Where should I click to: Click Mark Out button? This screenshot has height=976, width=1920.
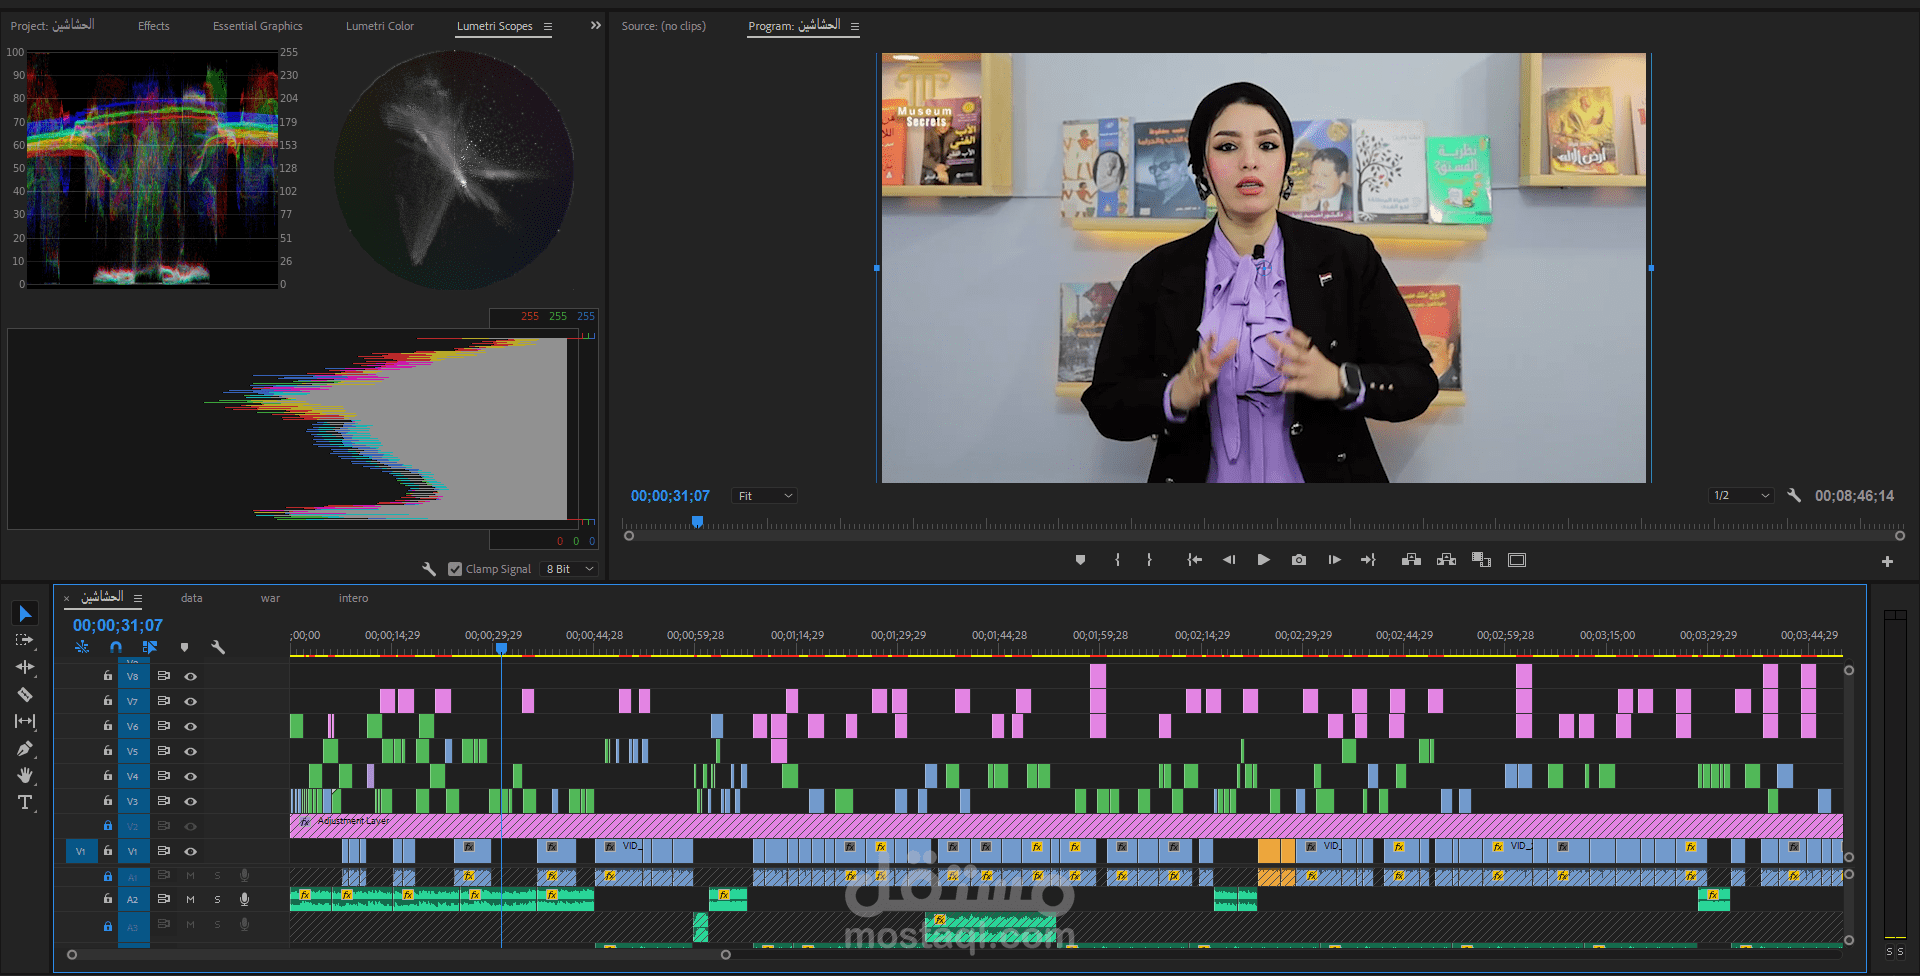[1149, 560]
